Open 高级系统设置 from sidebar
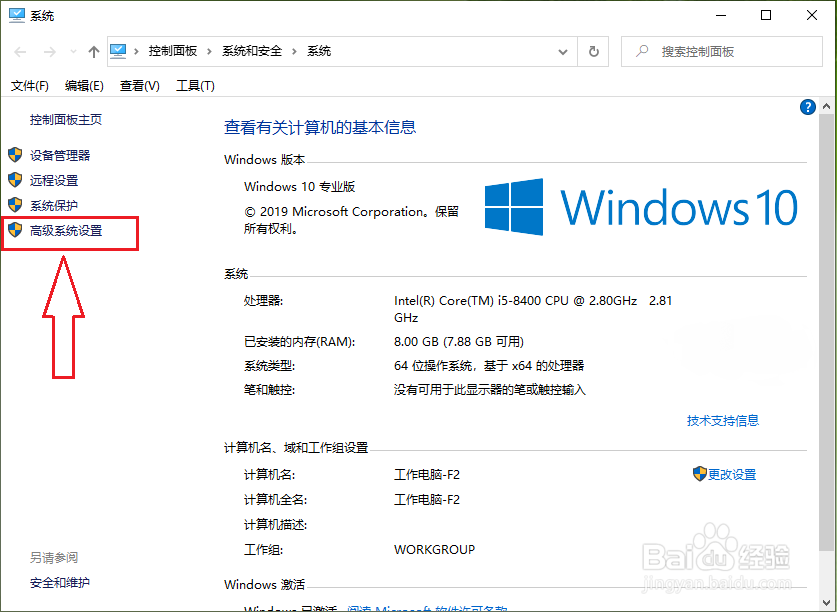 [66, 231]
